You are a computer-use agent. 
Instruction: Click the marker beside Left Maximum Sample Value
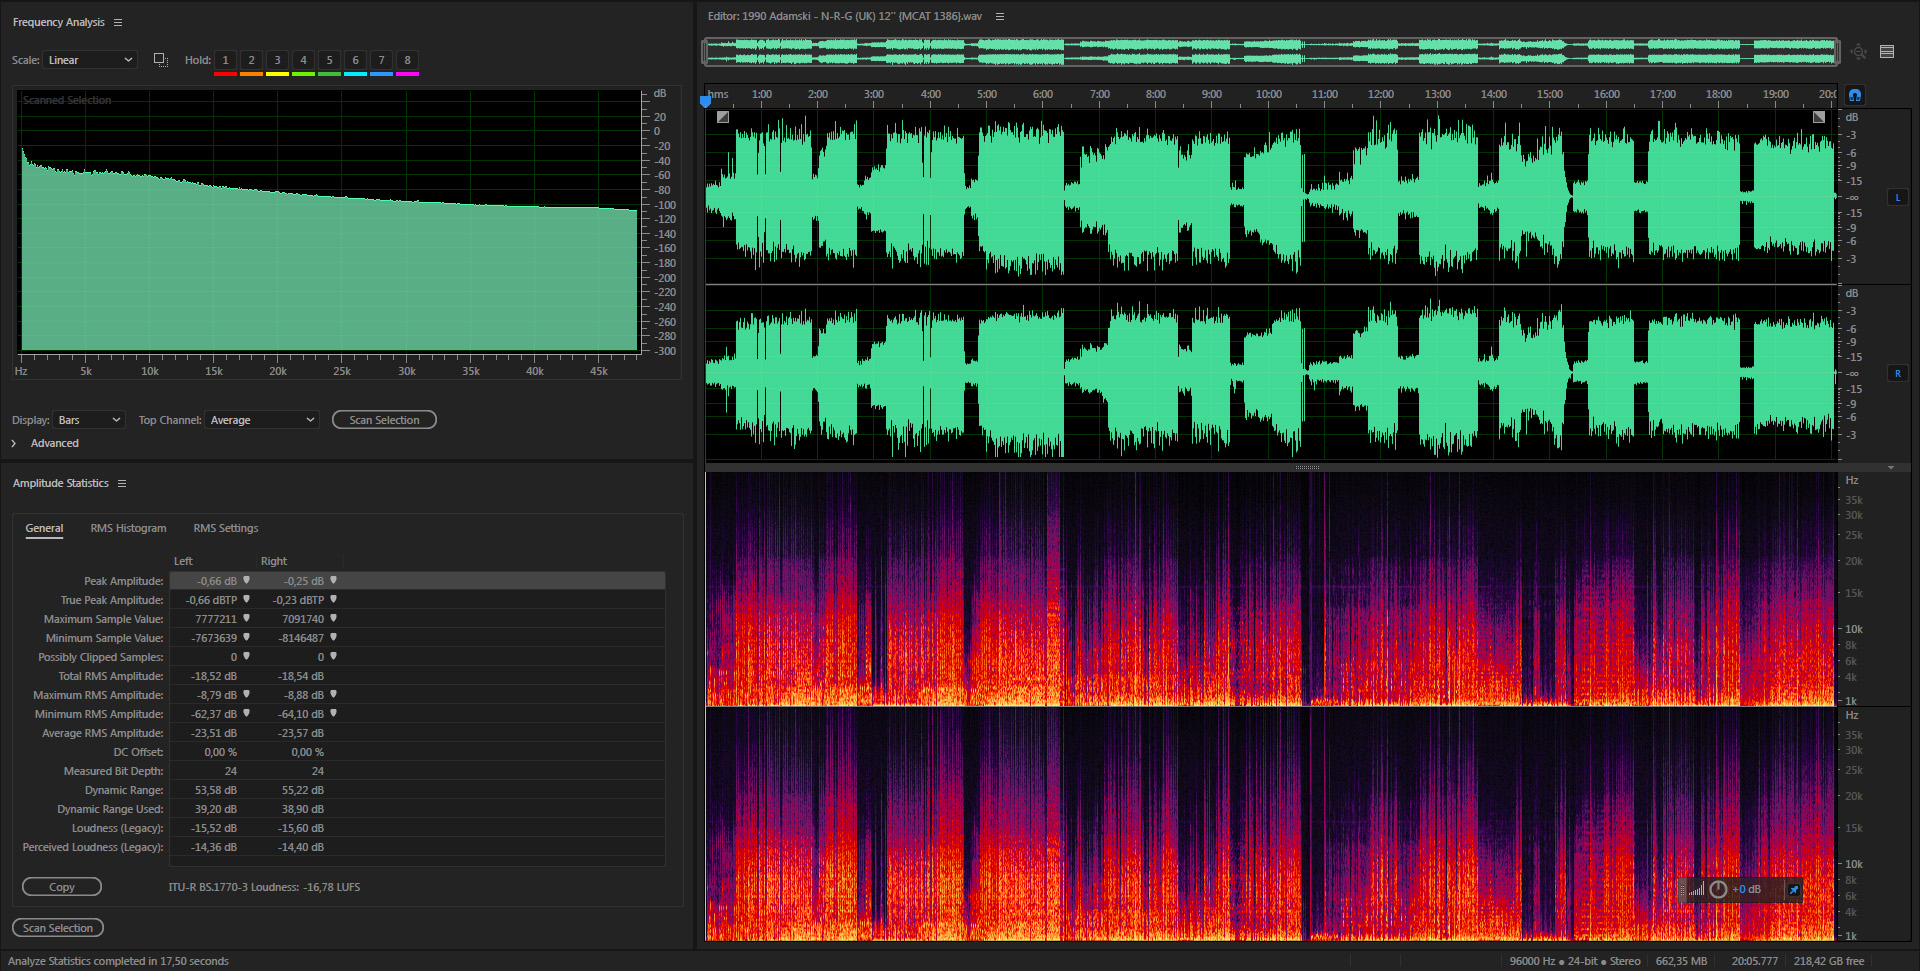pos(246,618)
